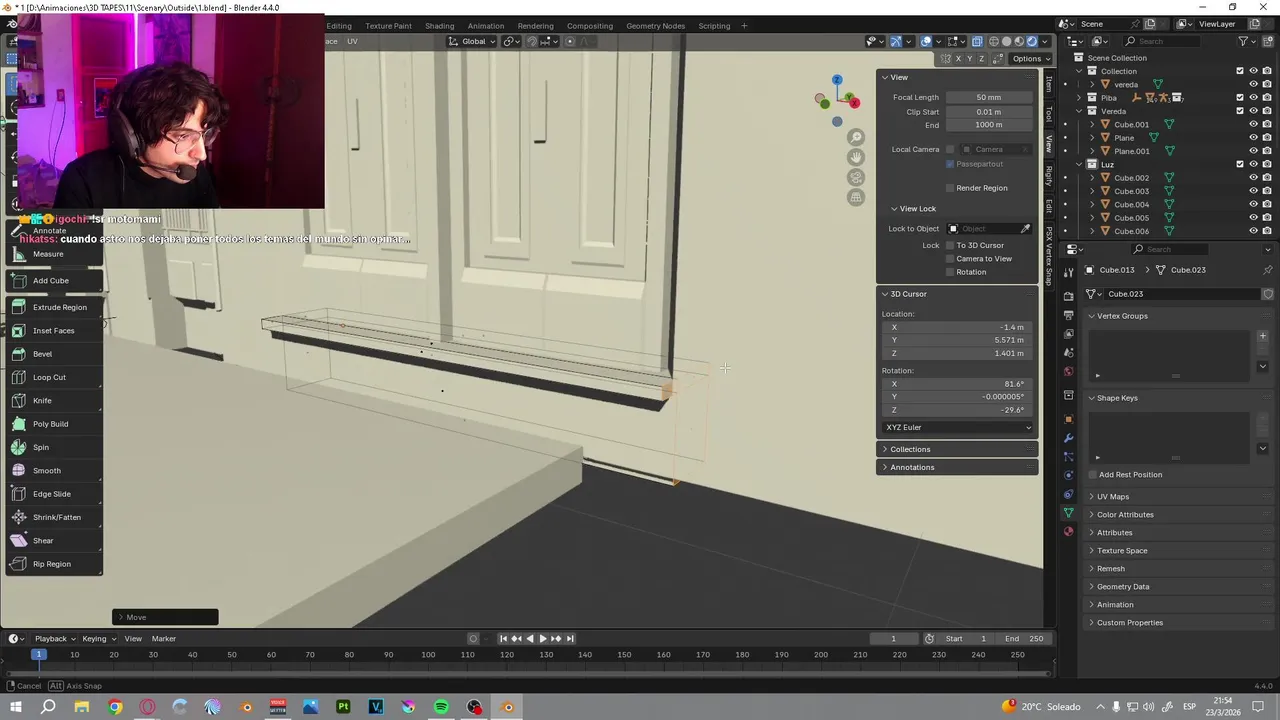The height and width of the screenshot is (720, 1280).
Task: Select the Poly Build tool
Action: click(54, 424)
